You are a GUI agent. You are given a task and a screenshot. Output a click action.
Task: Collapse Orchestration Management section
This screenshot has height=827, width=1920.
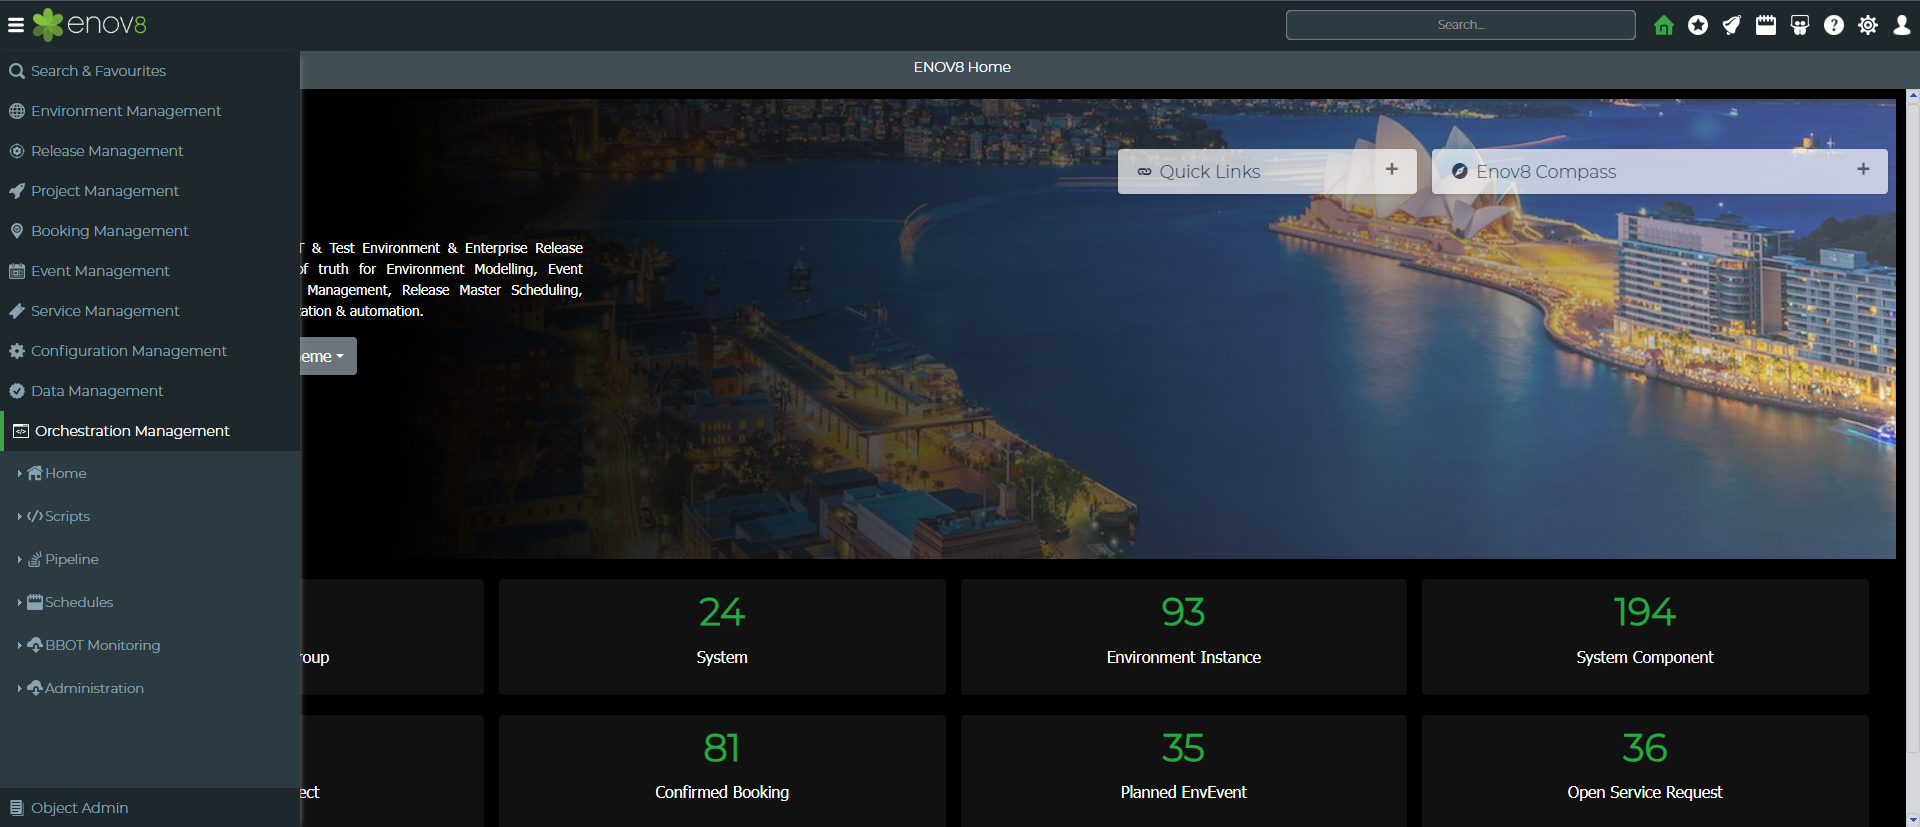coord(150,431)
